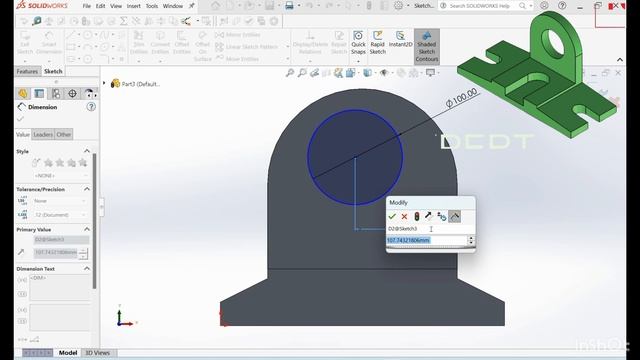Click the DimXpertManager crosshair tab icon
This screenshot has width=640, height=360.
coord(72,93)
